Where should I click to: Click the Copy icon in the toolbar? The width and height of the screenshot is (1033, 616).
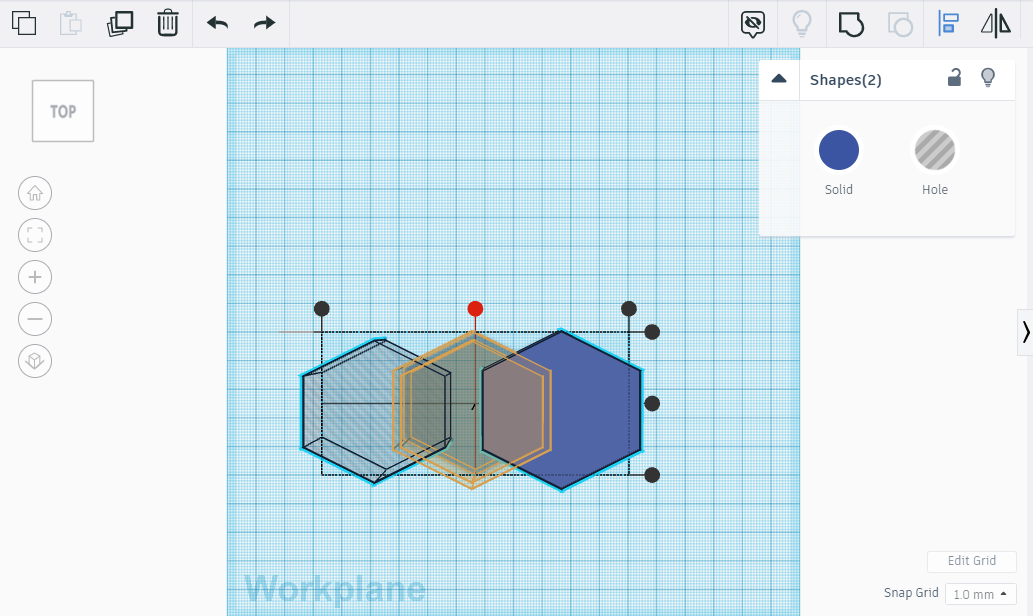(24, 23)
